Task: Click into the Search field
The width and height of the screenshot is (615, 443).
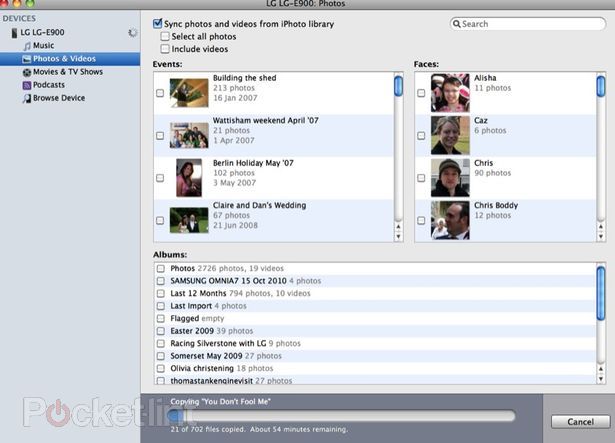Action: point(528,24)
